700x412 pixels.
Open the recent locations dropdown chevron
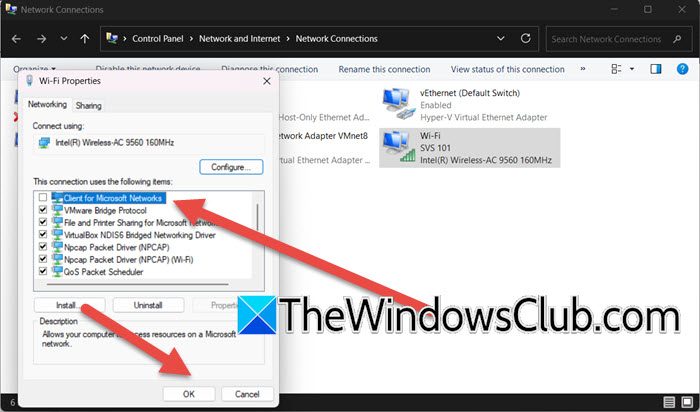click(62, 39)
